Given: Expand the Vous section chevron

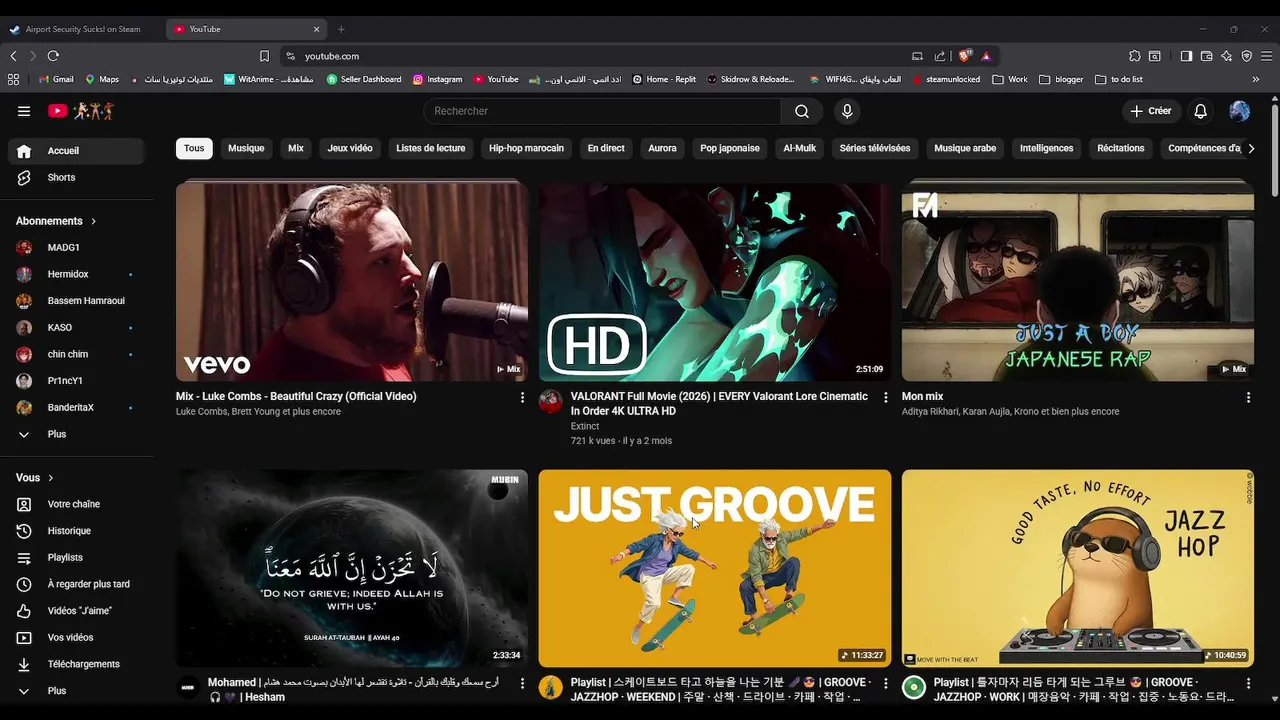Looking at the screenshot, I should 51,478.
